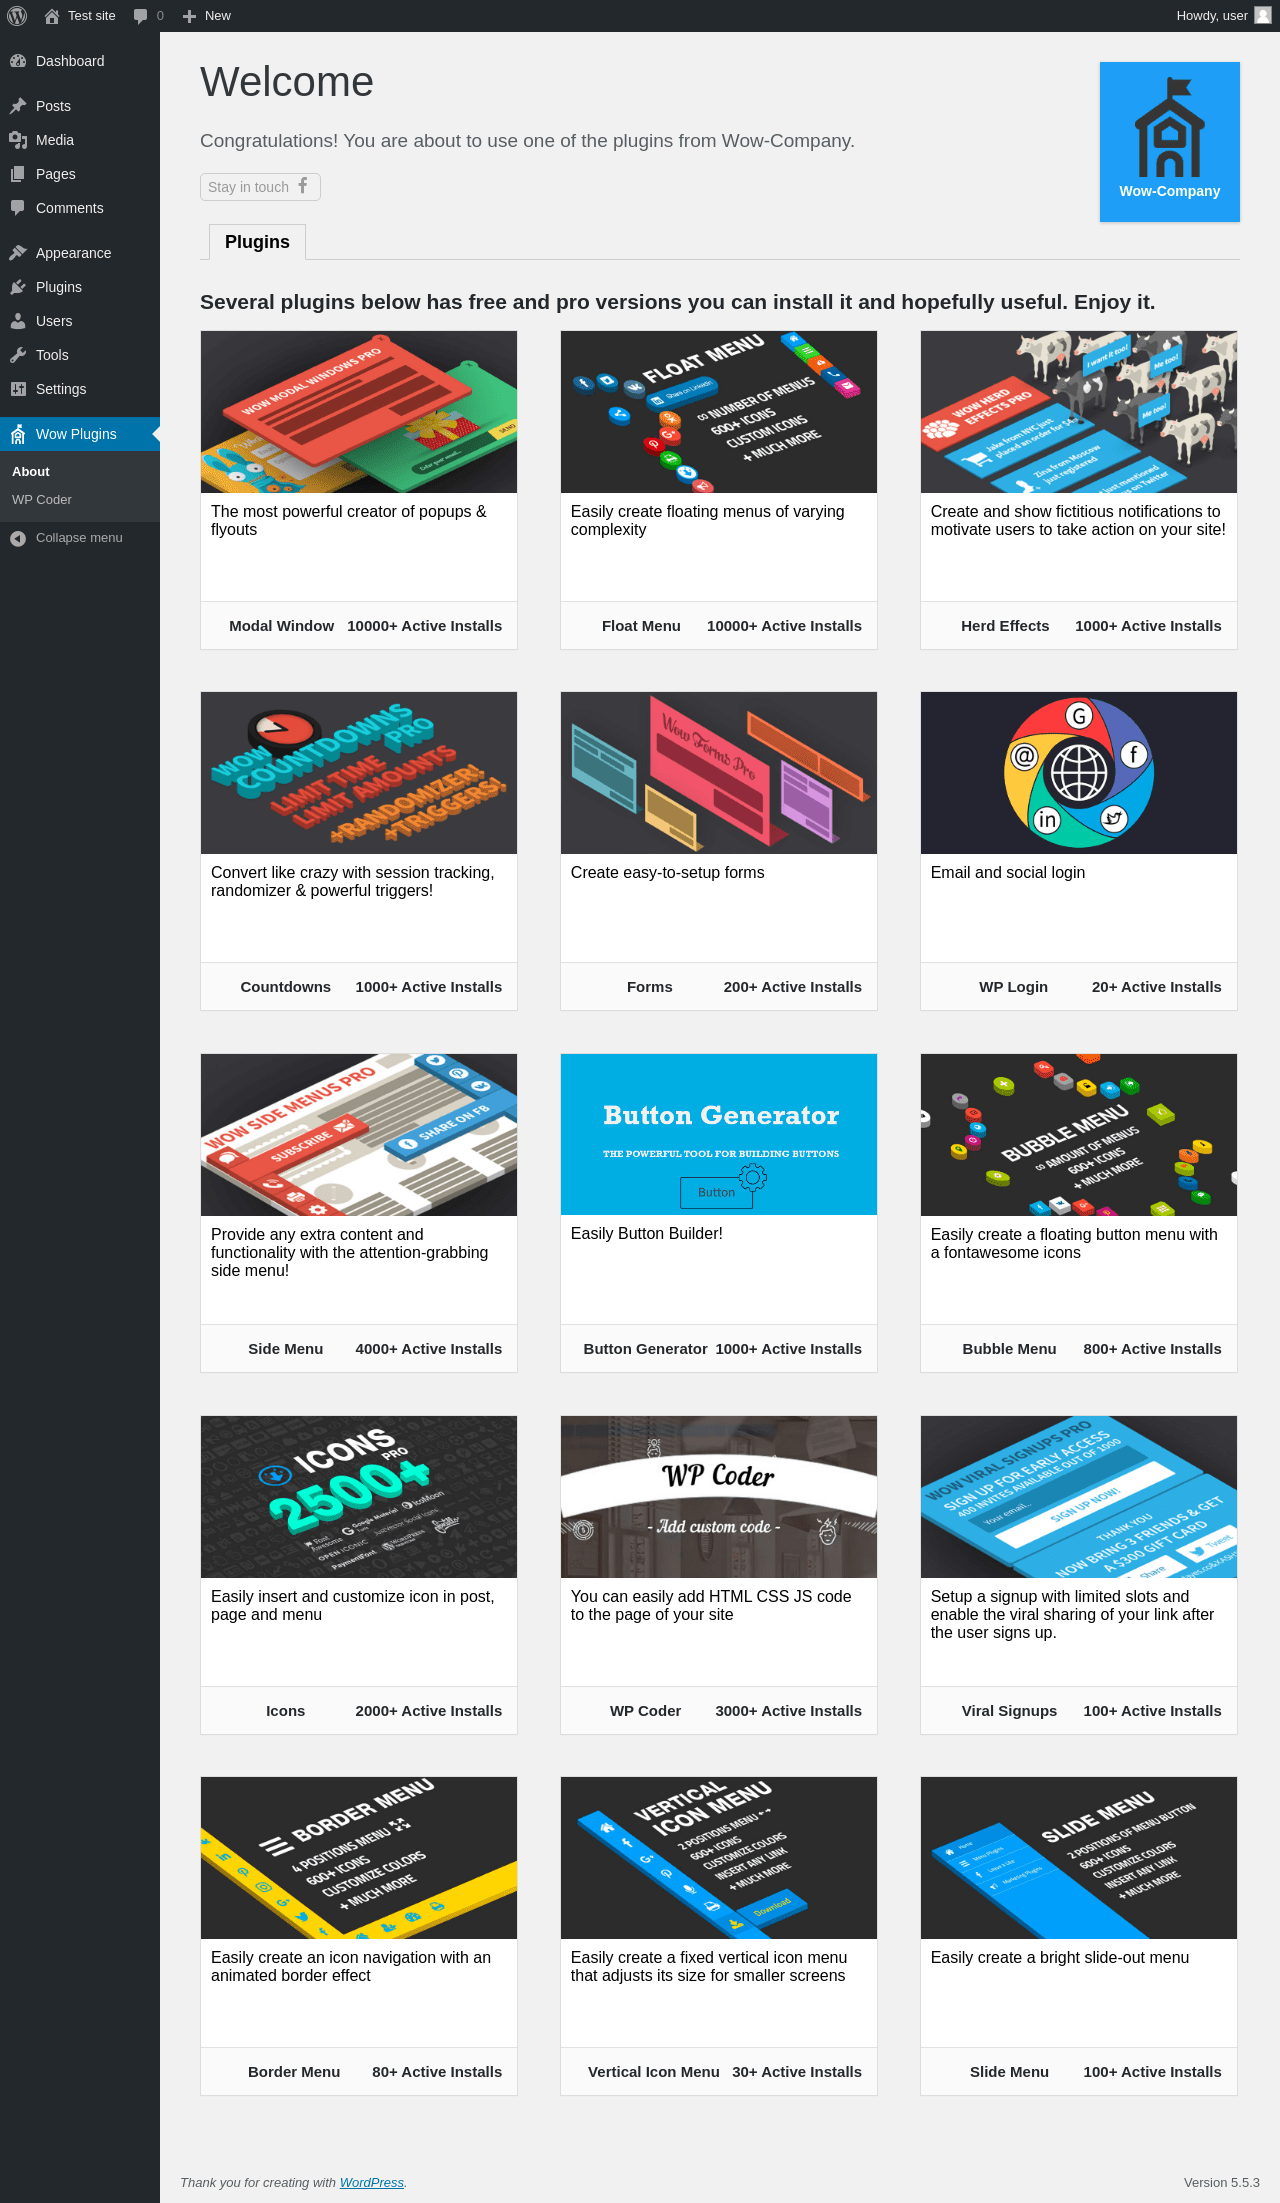Open the WP Coder banner thumbnail
1280x2203 pixels.
point(719,1497)
